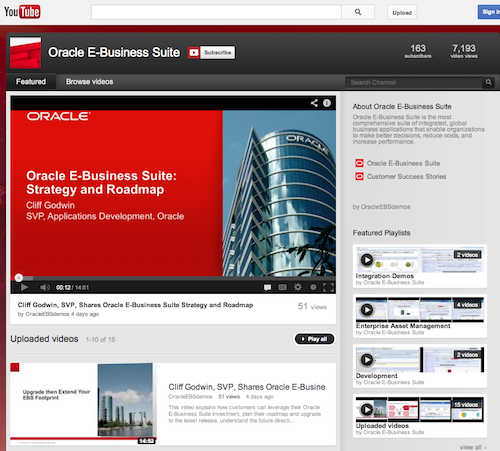Image resolution: width=500 pixels, height=451 pixels.
Task: Click the Customer Success Stories link icon
Action: coord(359,176)
